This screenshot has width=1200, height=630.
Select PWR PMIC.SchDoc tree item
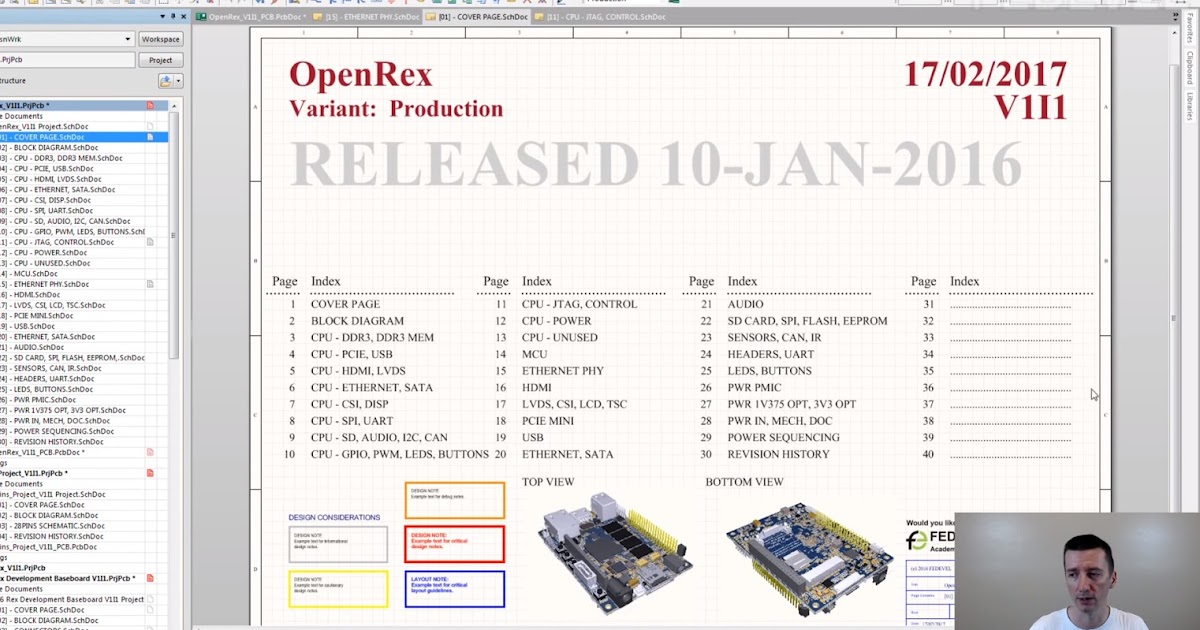[38, 399]
